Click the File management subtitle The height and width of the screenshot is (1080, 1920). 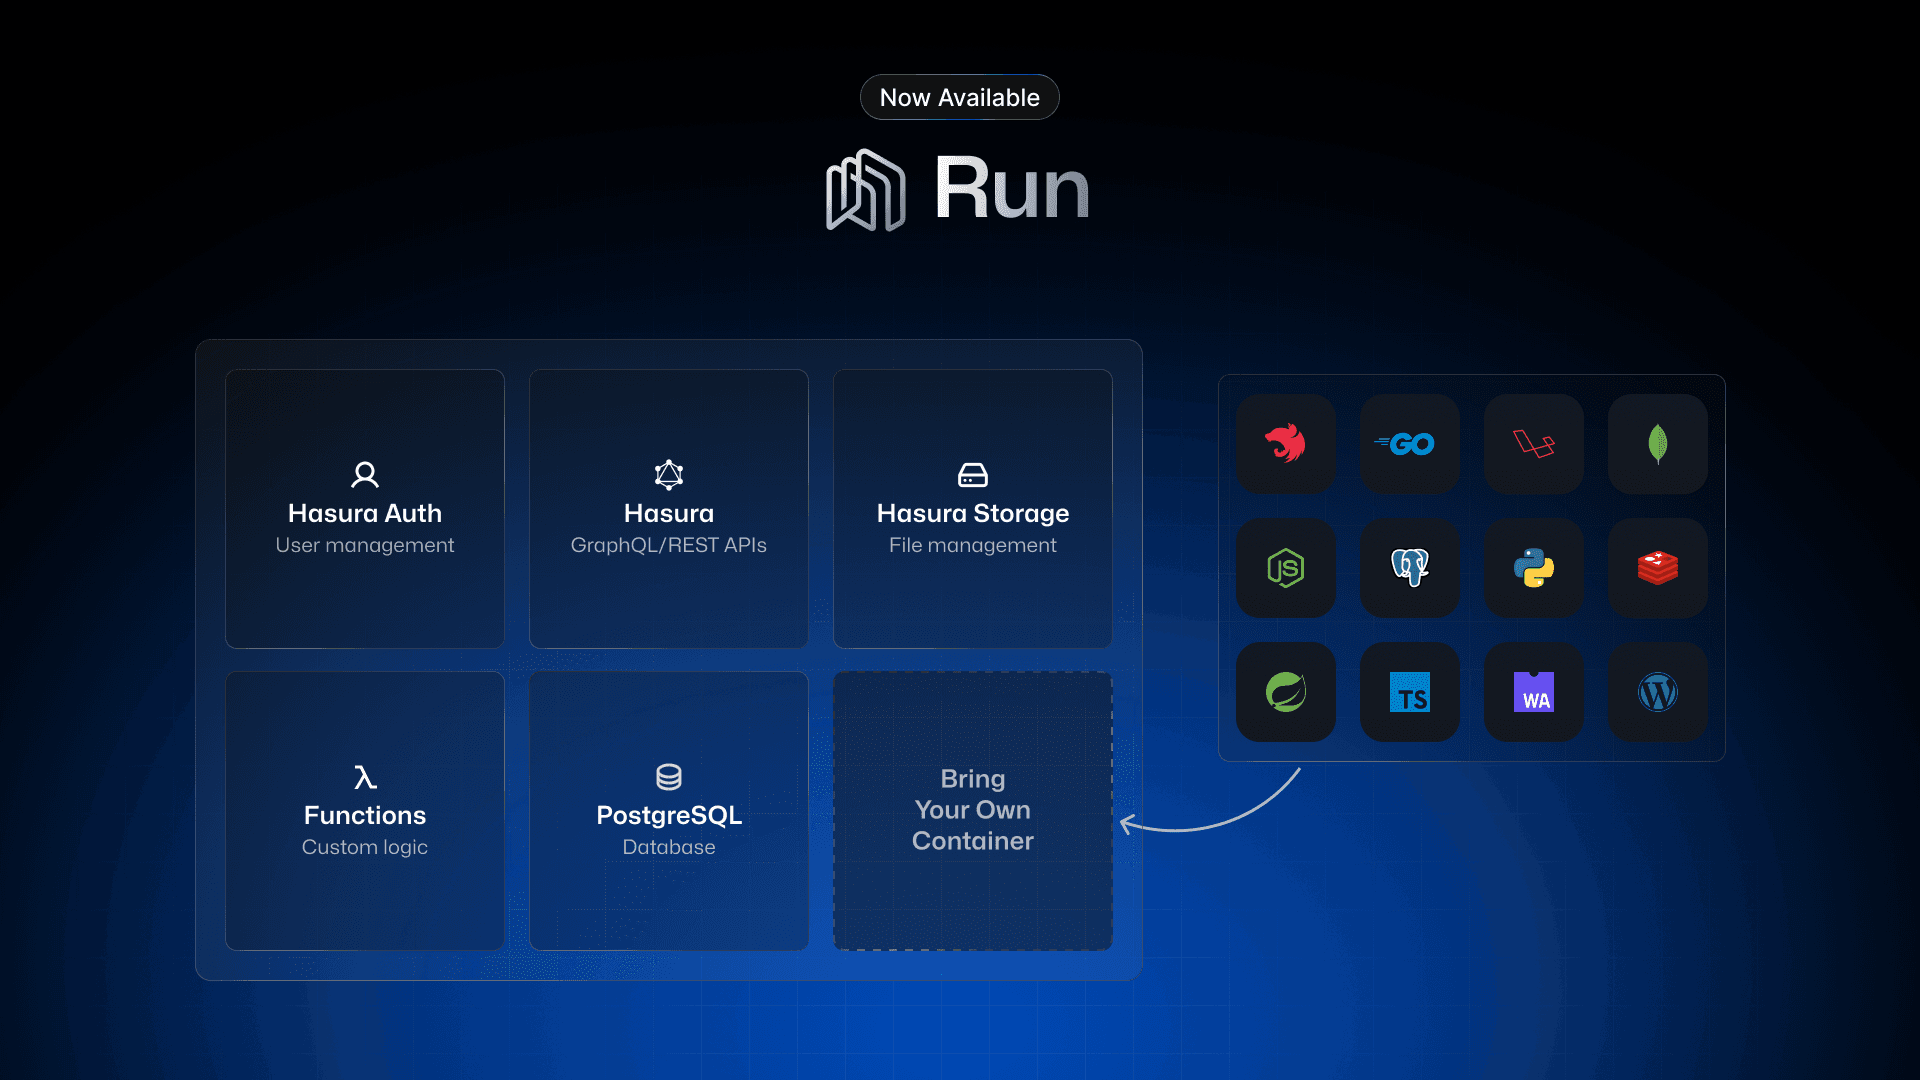click(973, 545)
